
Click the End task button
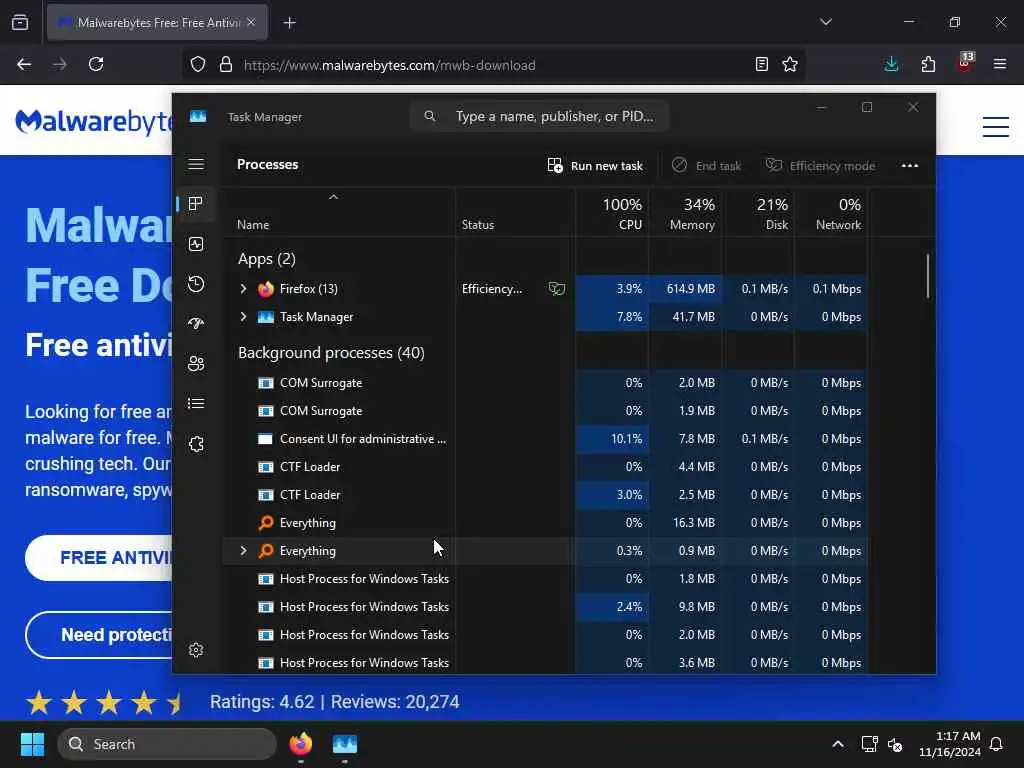(x=707, y=166)
